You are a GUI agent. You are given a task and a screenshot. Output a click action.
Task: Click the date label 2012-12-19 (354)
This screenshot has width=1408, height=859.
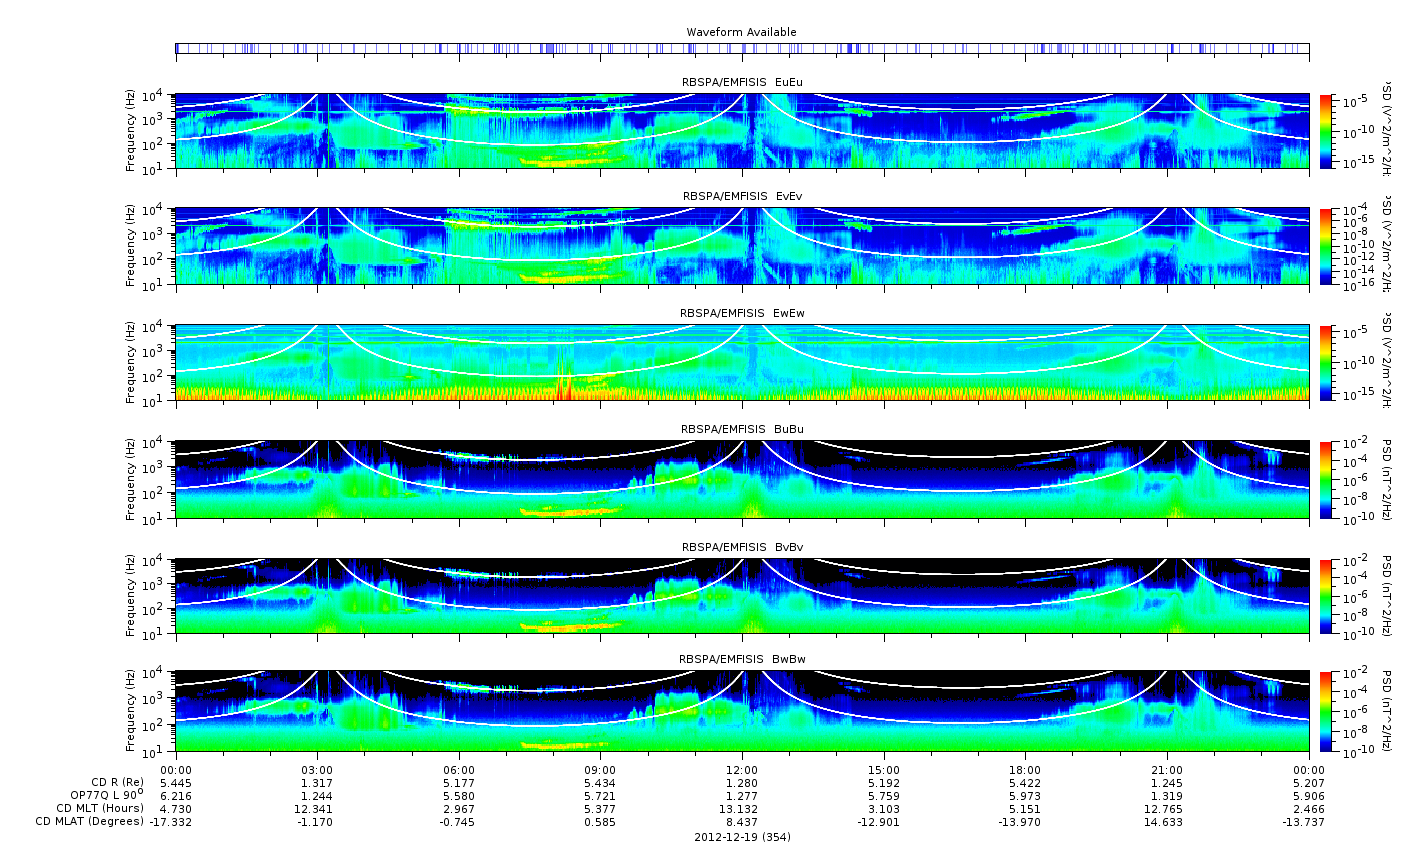tap(742, 837)
